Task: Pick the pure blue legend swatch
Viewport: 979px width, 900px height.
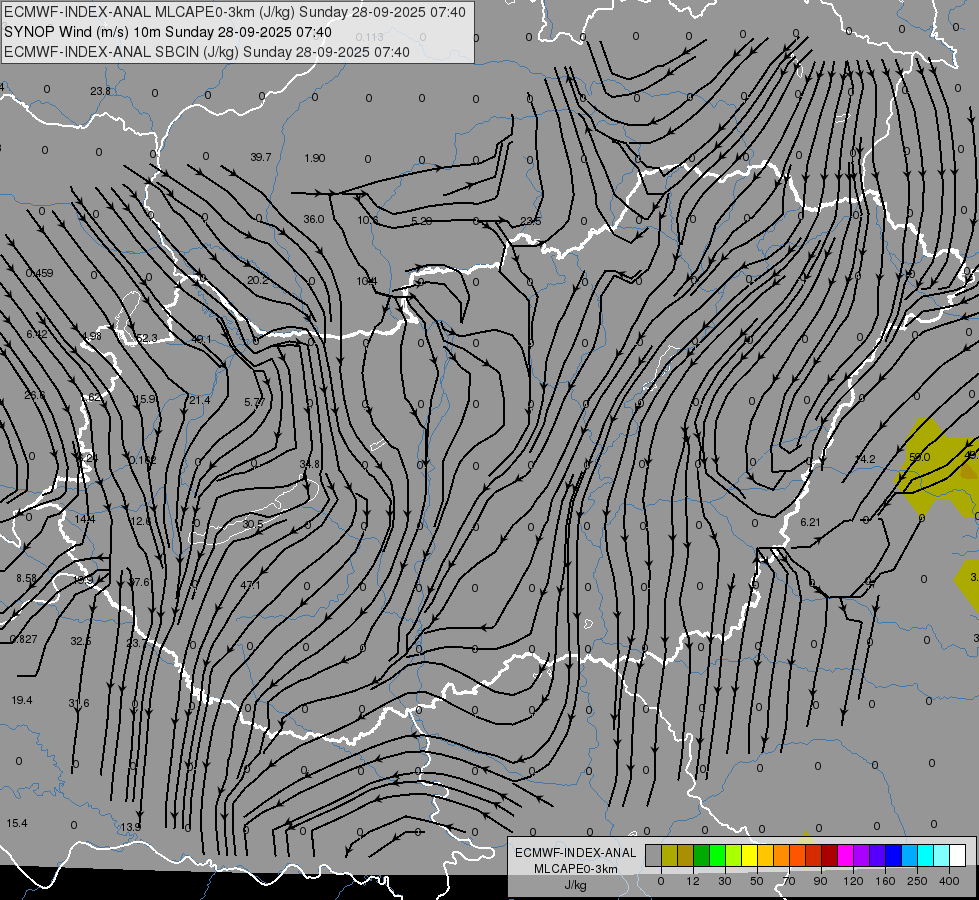Action: click(893, 856)
